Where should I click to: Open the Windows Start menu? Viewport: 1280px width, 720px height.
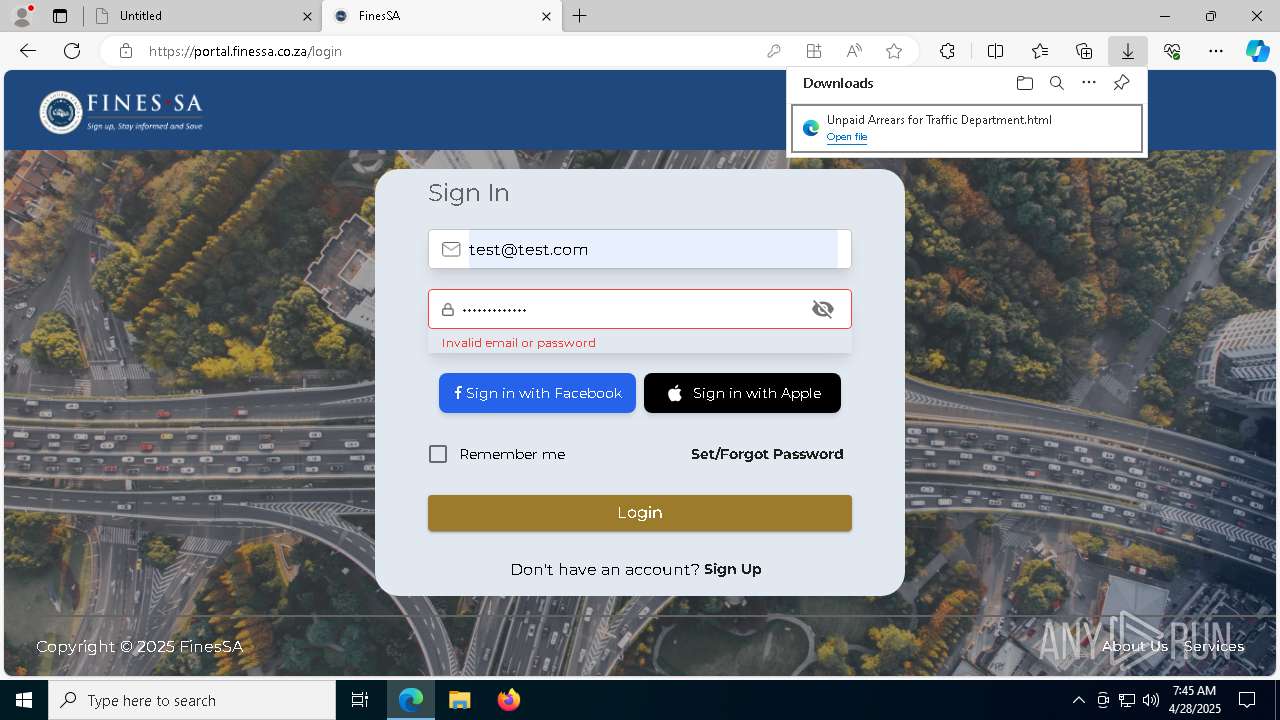24,700
